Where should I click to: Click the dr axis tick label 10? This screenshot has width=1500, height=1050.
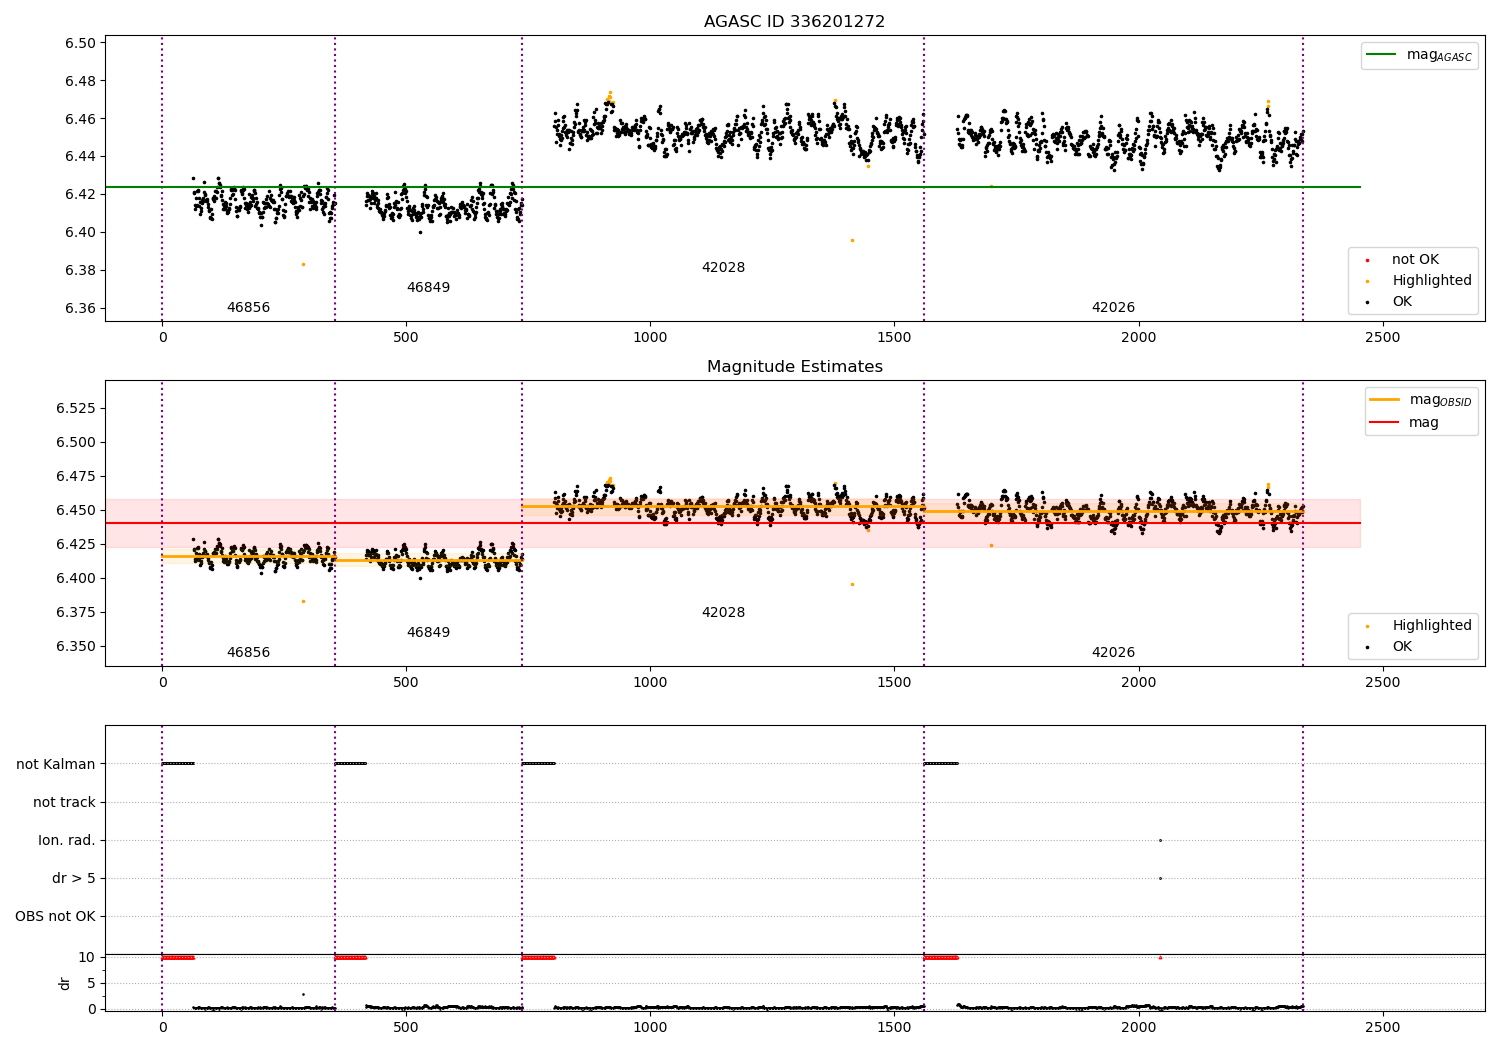87,958
